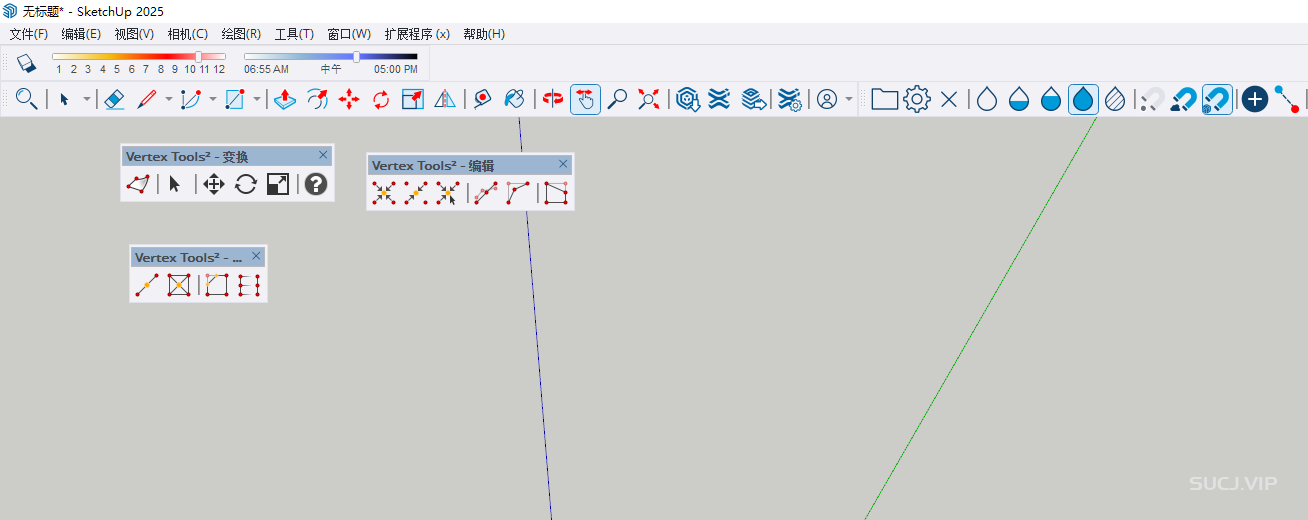Open the 绘图(R) menu
This screenshot has height=520, width=1308.
(x=241, y=33)
